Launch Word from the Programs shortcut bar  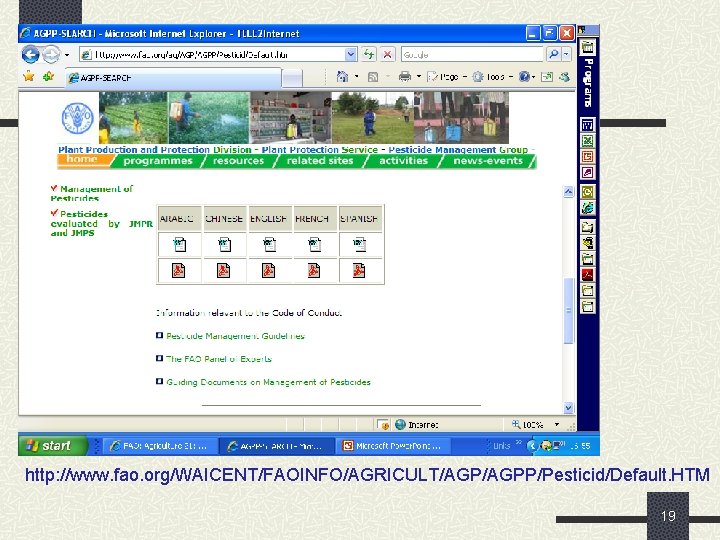(587, 125)
